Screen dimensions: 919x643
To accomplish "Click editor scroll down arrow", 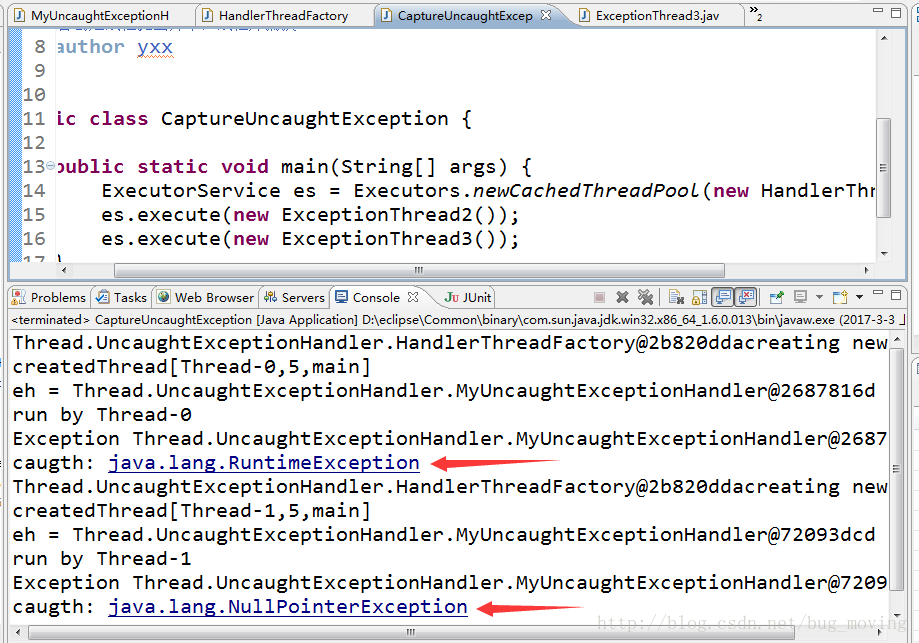I will [x=884, y=254].
